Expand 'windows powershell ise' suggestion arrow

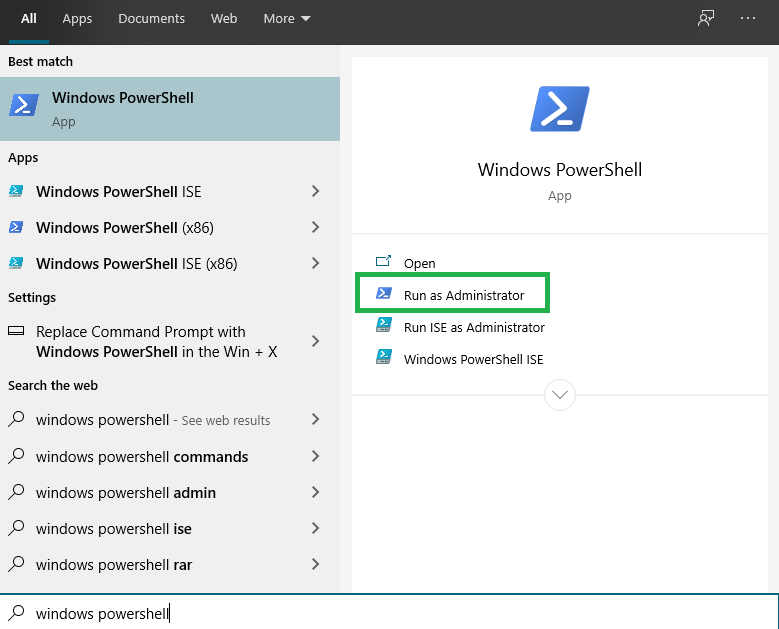[315, 528]
